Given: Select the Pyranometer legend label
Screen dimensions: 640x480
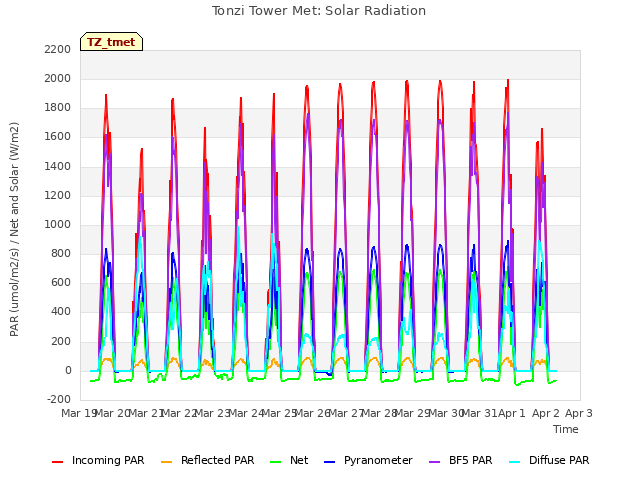Looking at the screenshot, I should pyautogui.click(x=378, y=460).
